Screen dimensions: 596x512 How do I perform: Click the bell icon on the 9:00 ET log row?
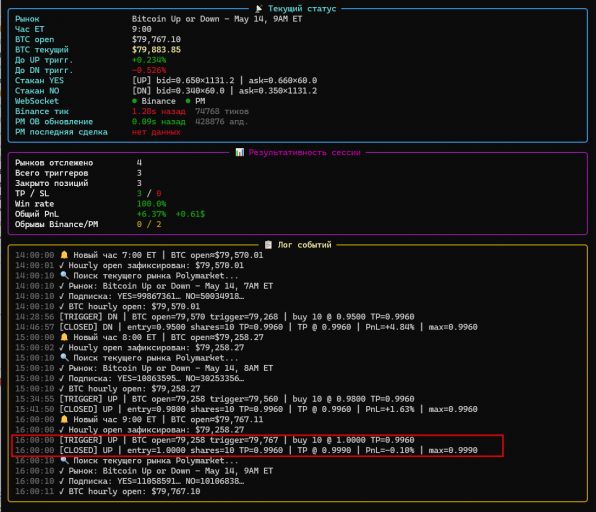[64, 419]
